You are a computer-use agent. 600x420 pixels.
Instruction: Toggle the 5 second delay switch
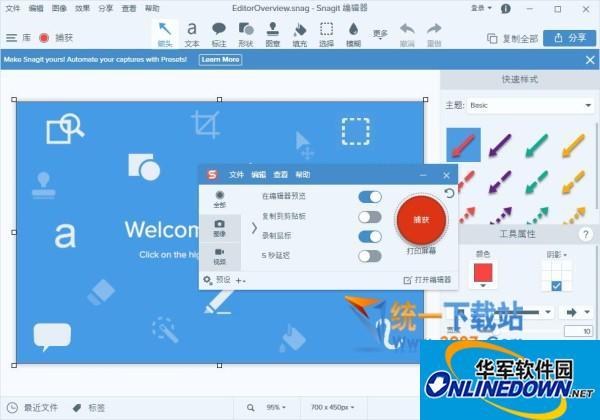(x=370, y=256)
